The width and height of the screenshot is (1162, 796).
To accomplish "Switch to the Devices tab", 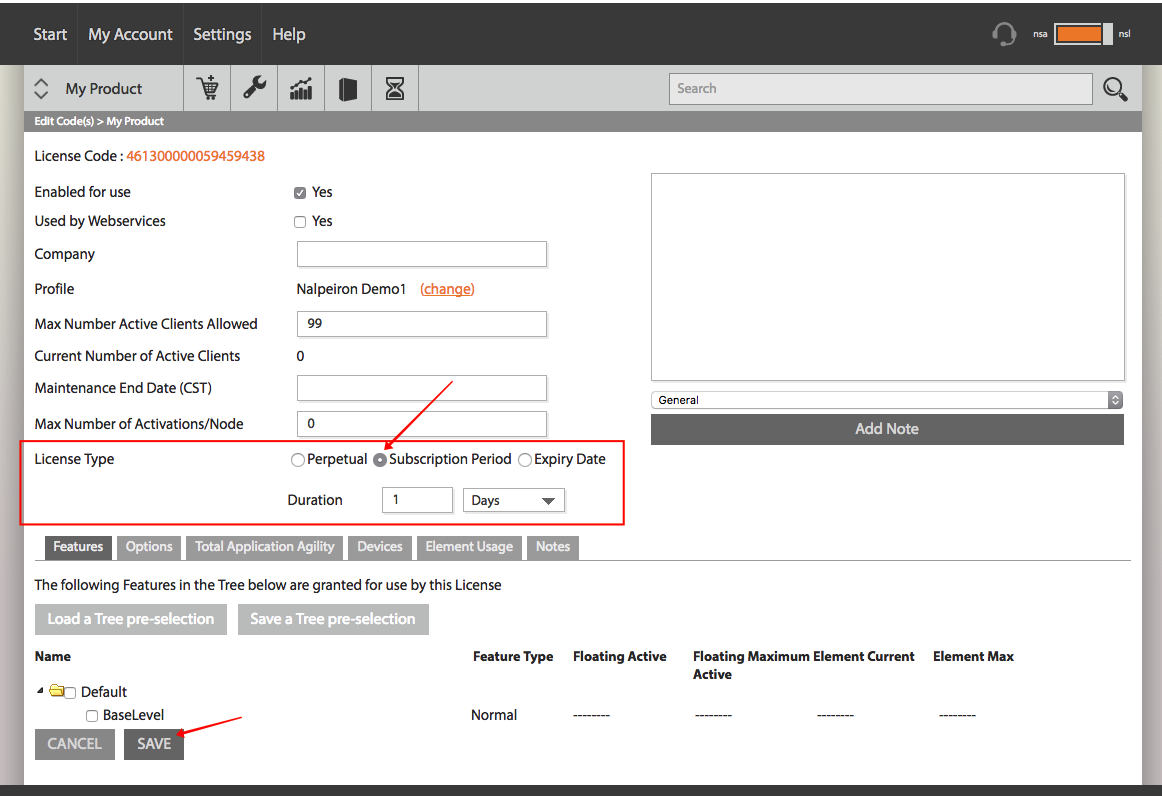I will tap(379, 547).
